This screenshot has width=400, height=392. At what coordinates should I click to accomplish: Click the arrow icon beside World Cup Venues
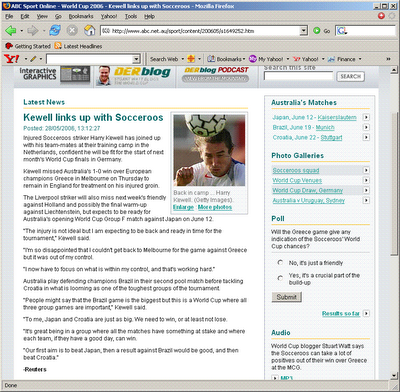coord(366,180)
